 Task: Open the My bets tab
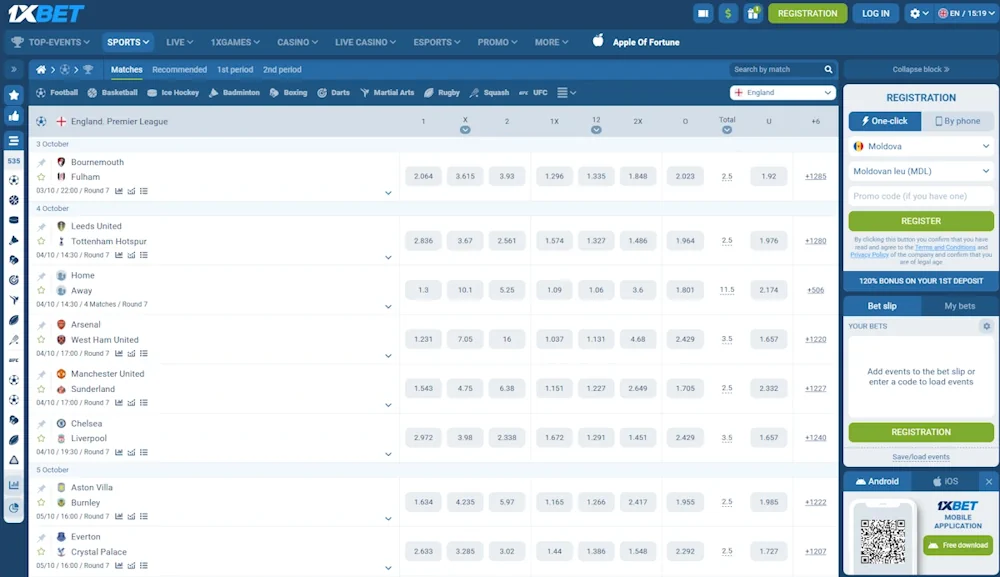click(x=959, y=306)
